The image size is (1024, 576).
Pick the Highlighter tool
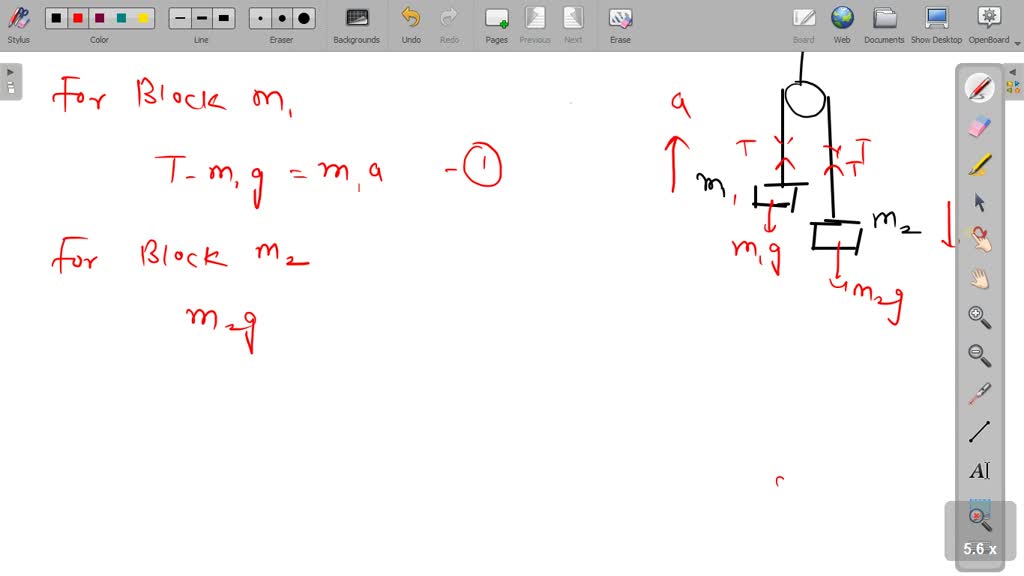tap(979, 164)
